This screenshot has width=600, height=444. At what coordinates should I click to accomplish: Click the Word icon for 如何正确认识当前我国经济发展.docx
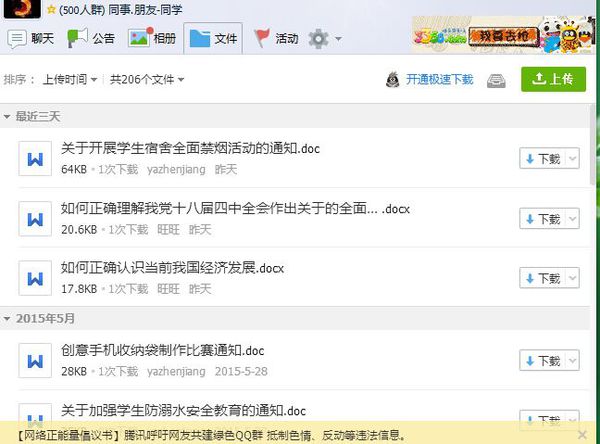(x=35, y=278)
